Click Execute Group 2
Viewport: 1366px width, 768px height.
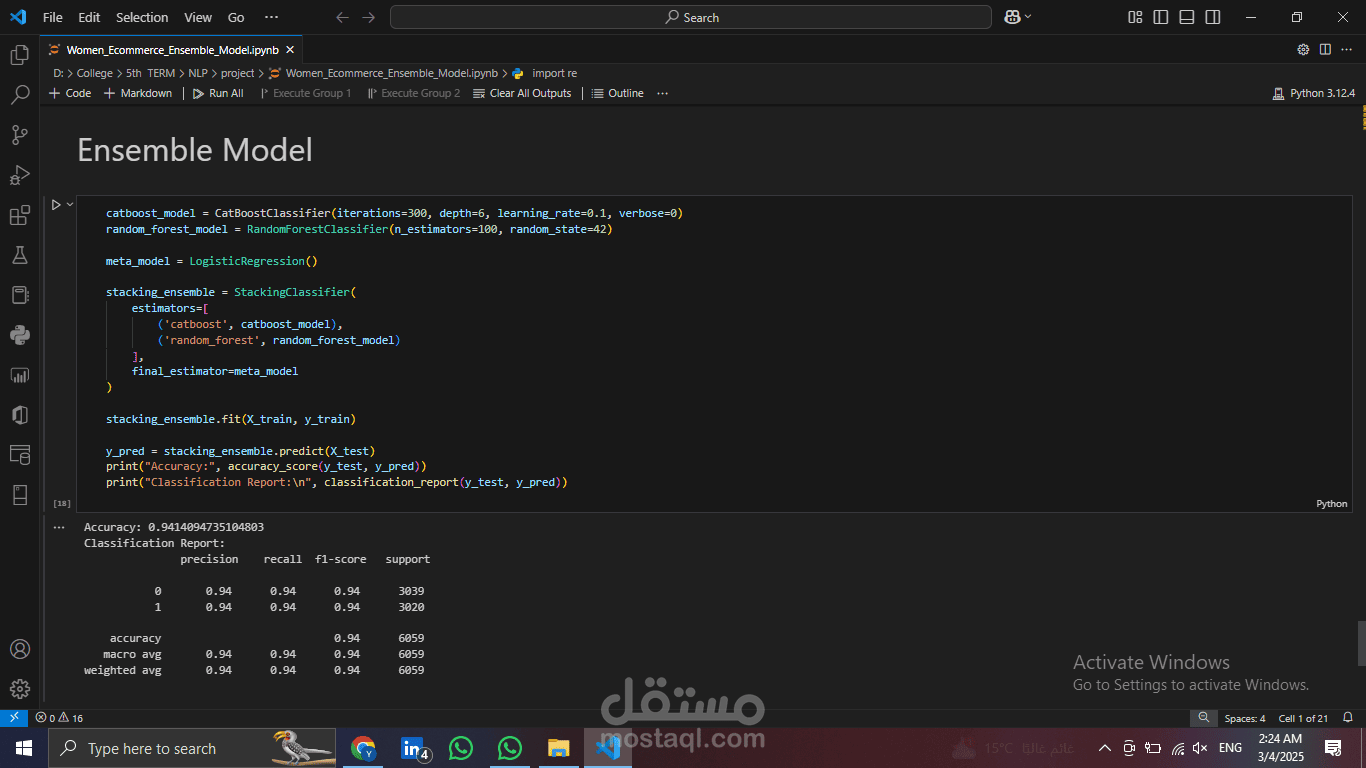click(x=414, y=93)
